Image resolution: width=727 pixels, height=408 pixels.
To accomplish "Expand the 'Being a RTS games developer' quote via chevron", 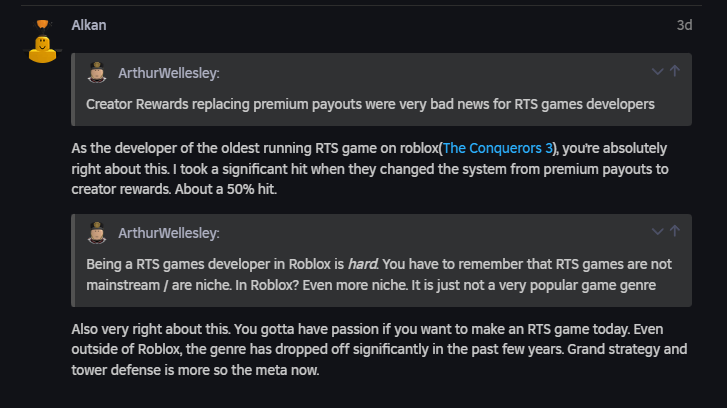I will tap(657, 232).
